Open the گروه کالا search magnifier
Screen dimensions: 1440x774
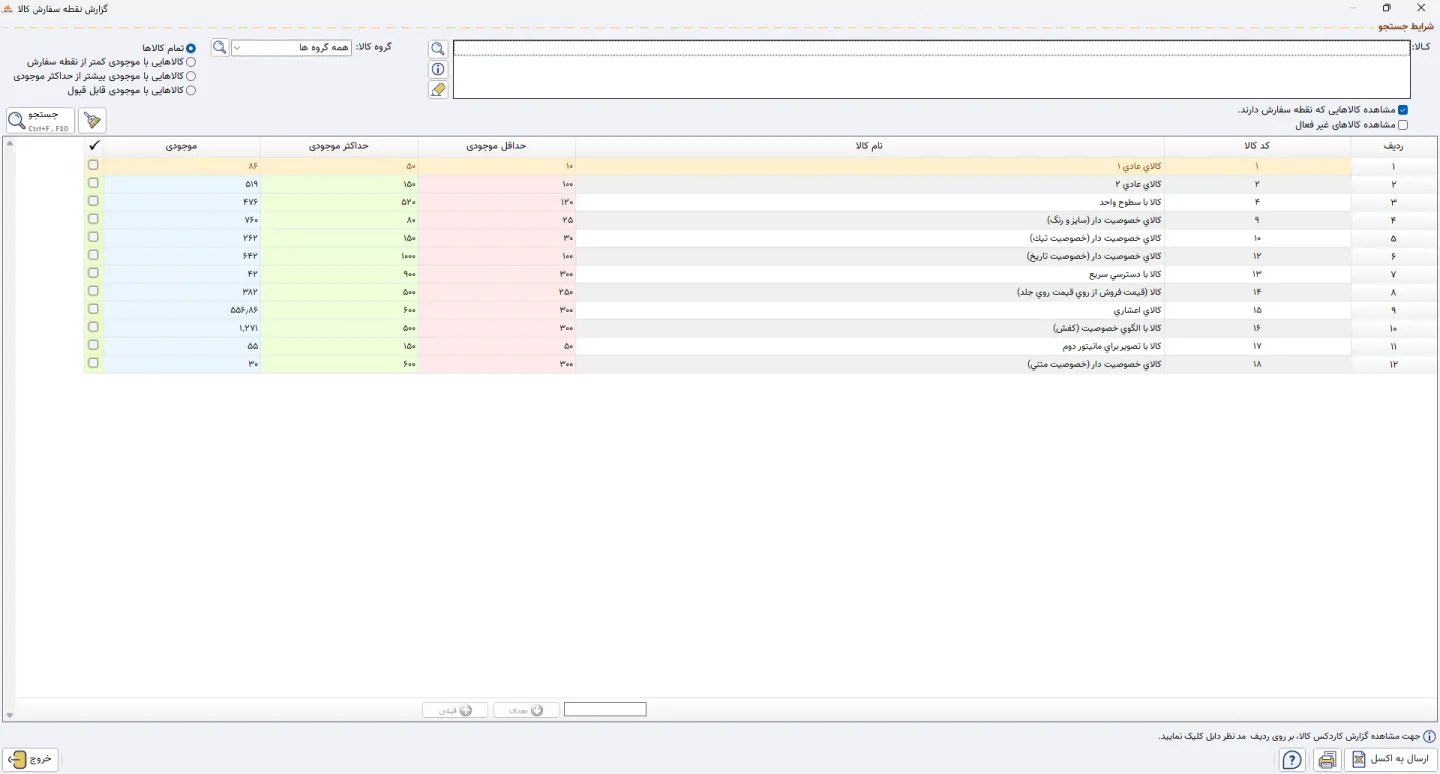(x=220, y=47)
